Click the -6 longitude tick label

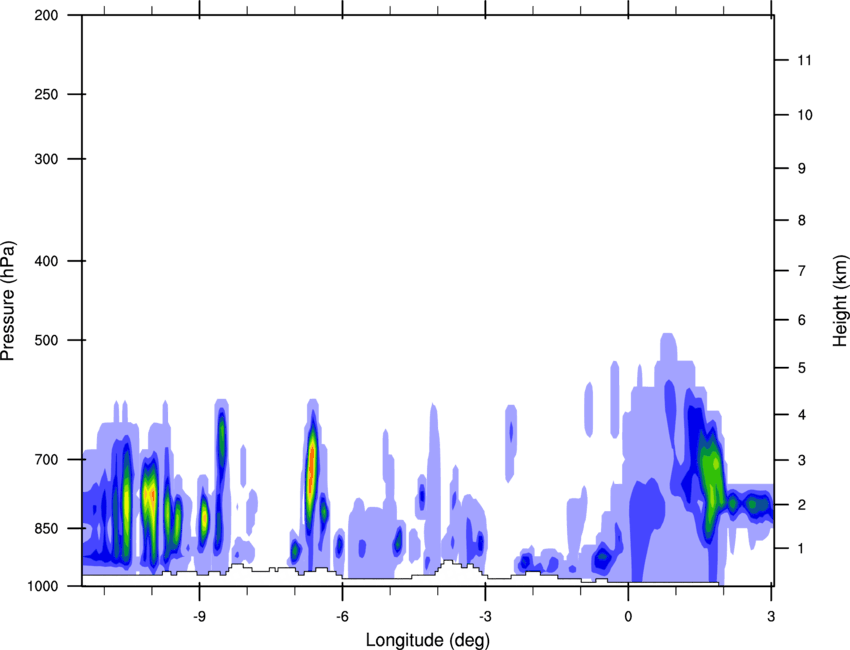point(342,616)
